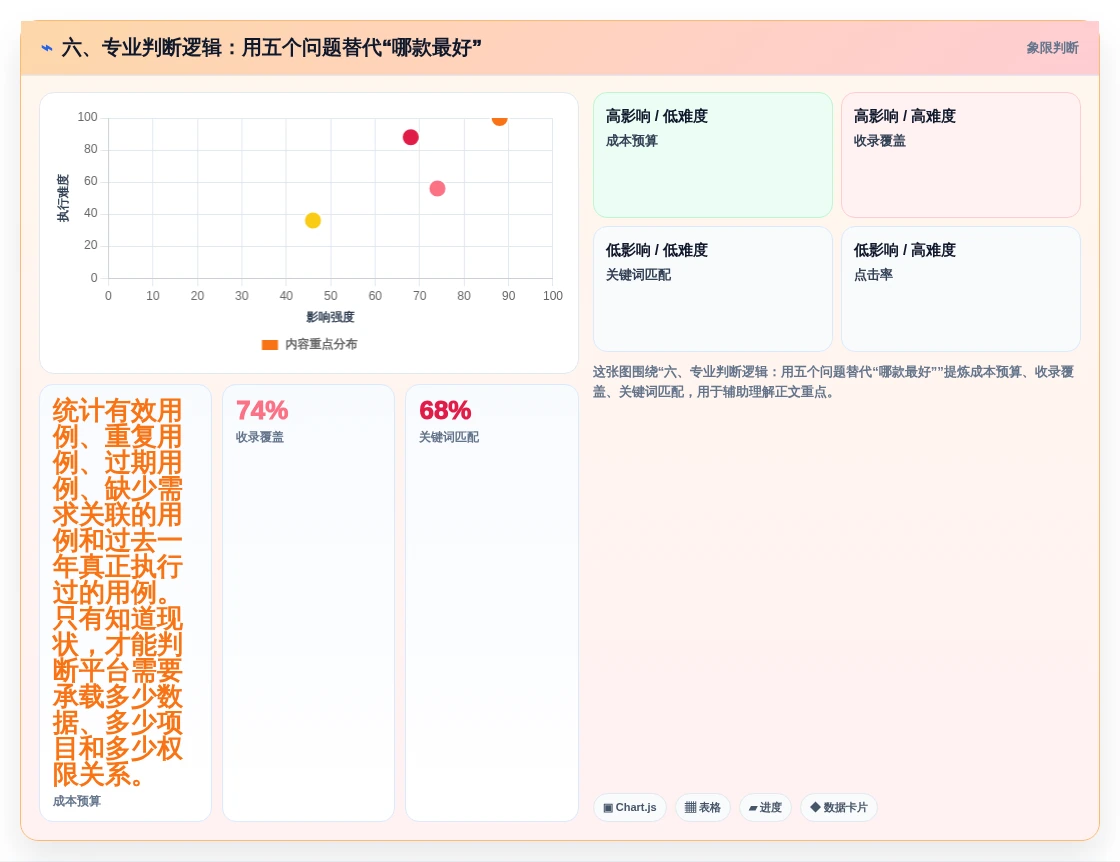
Task: Click the 关键词匹配 text in the 低影响 / 低难度 card
Action: (x=638, y=275)
